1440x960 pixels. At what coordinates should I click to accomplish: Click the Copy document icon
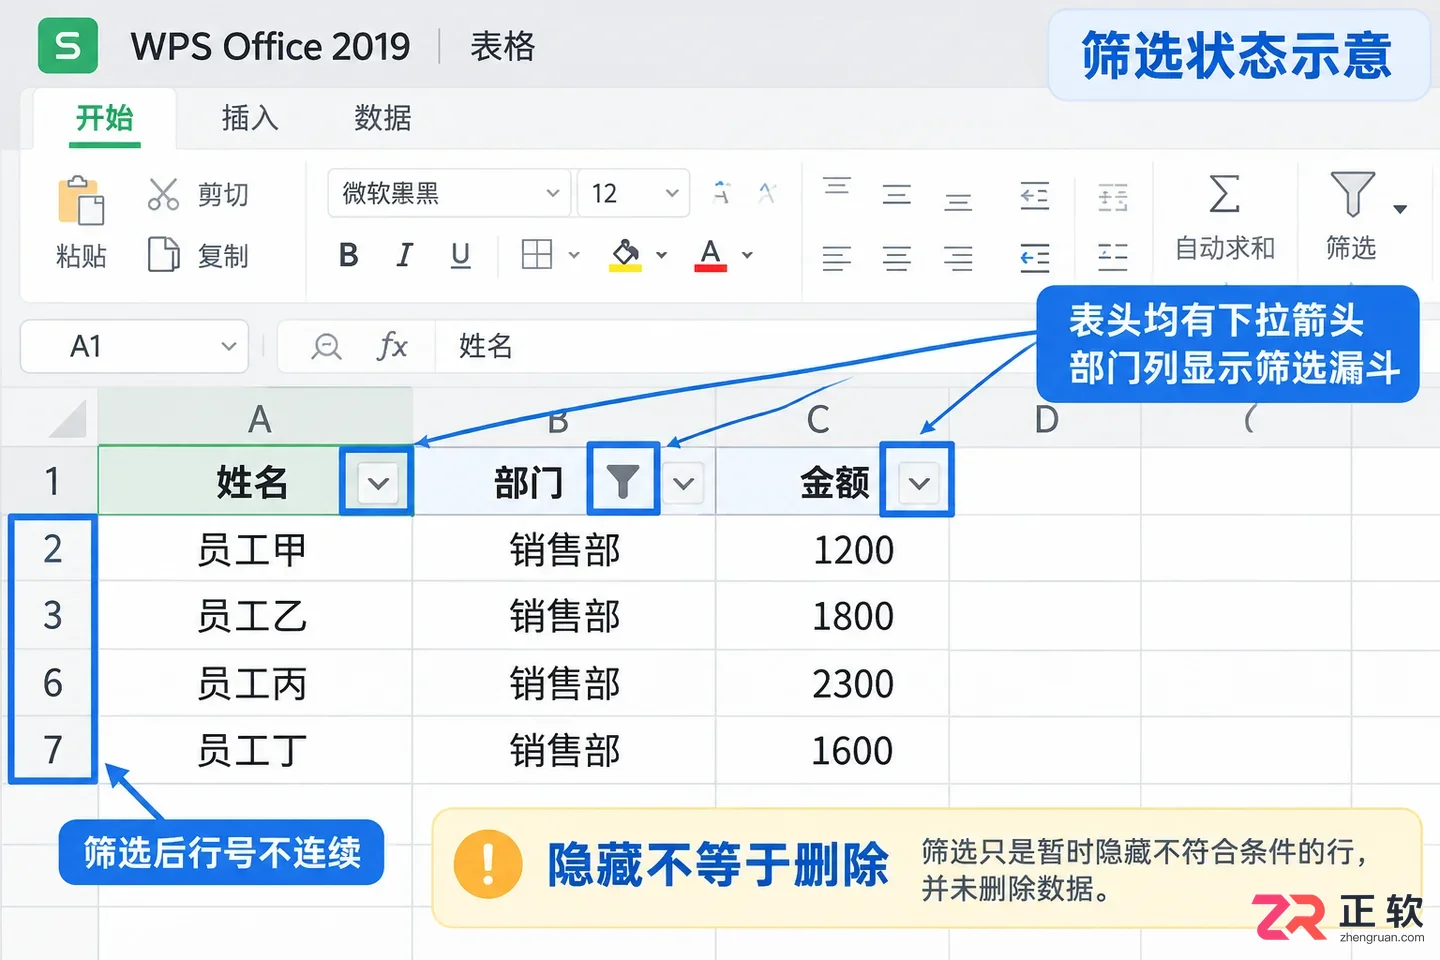(x=163, y=255)
